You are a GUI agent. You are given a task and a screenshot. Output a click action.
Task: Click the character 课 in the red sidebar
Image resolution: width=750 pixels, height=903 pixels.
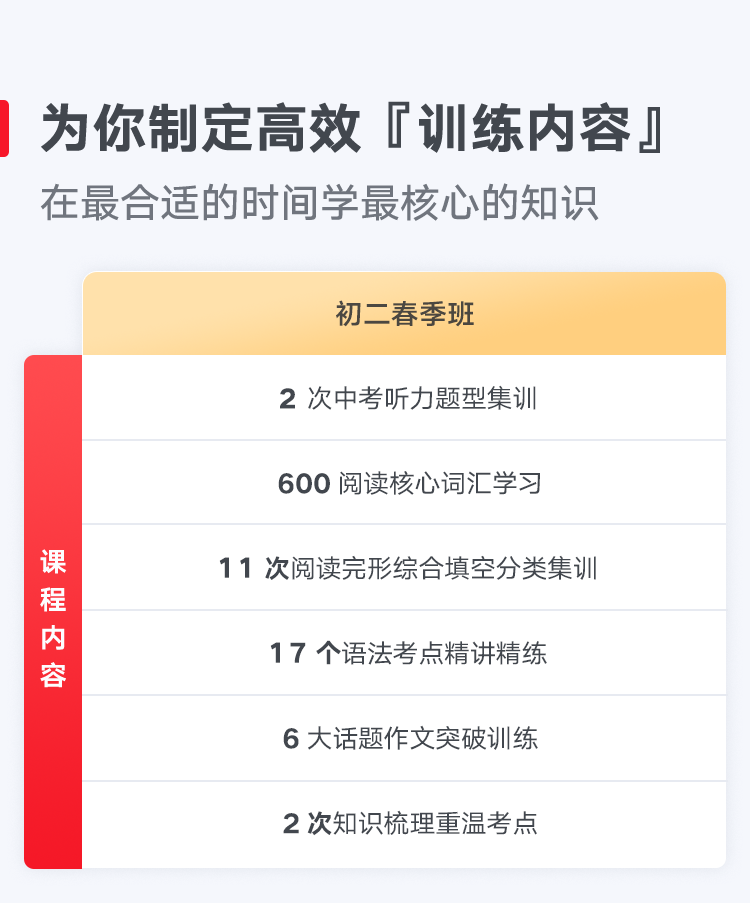click(x=53, y=561)
